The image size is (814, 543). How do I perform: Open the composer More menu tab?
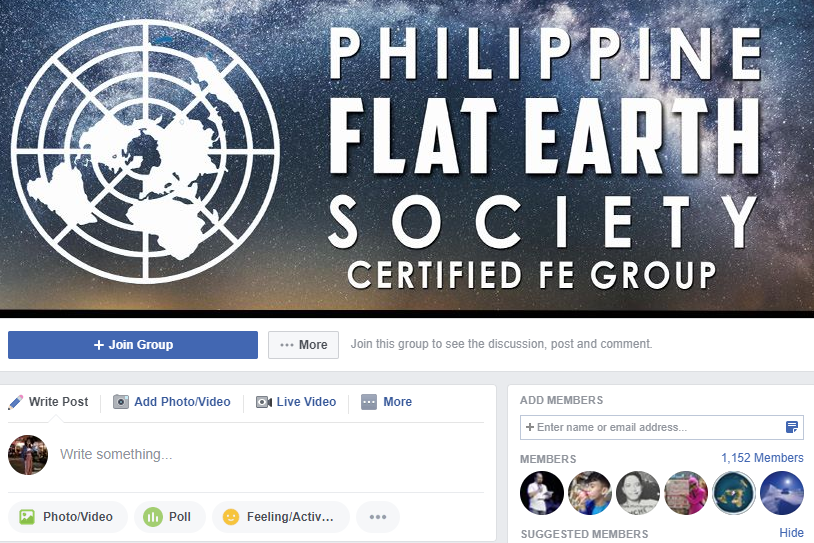click(387, 402)
